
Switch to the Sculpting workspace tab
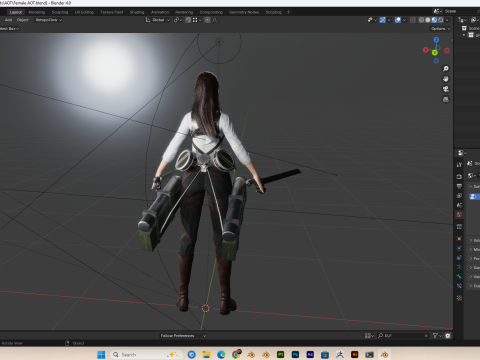coord(60,12)
